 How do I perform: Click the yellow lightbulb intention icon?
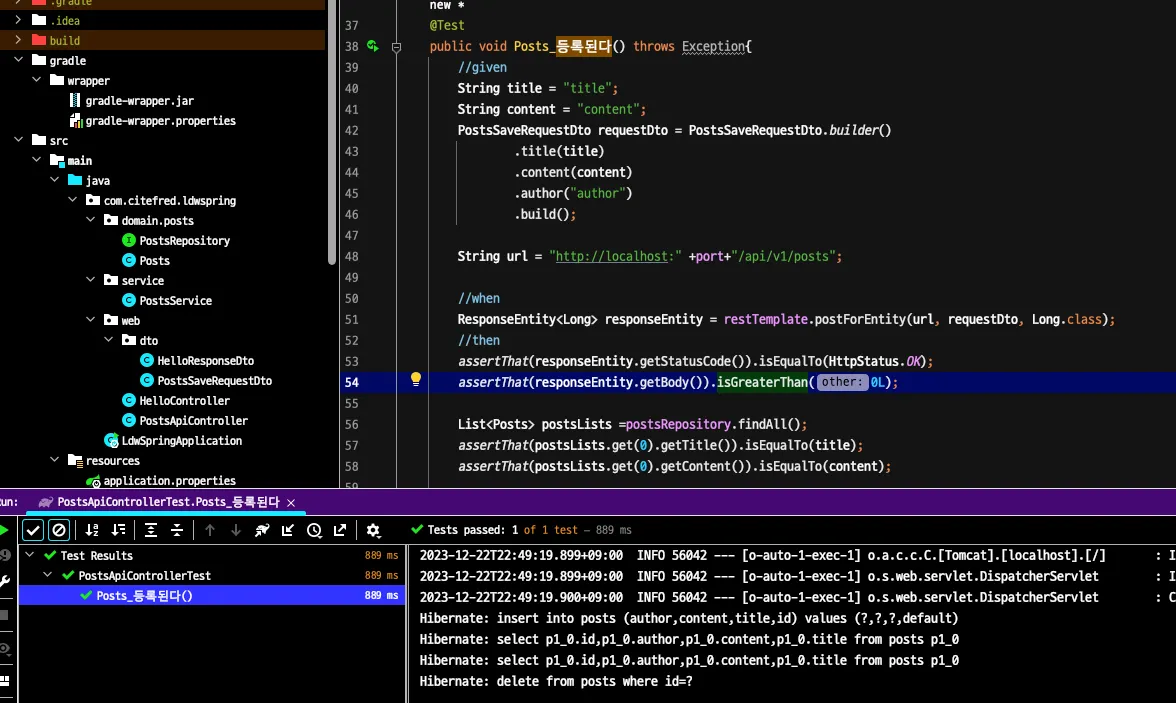[416, 380]
